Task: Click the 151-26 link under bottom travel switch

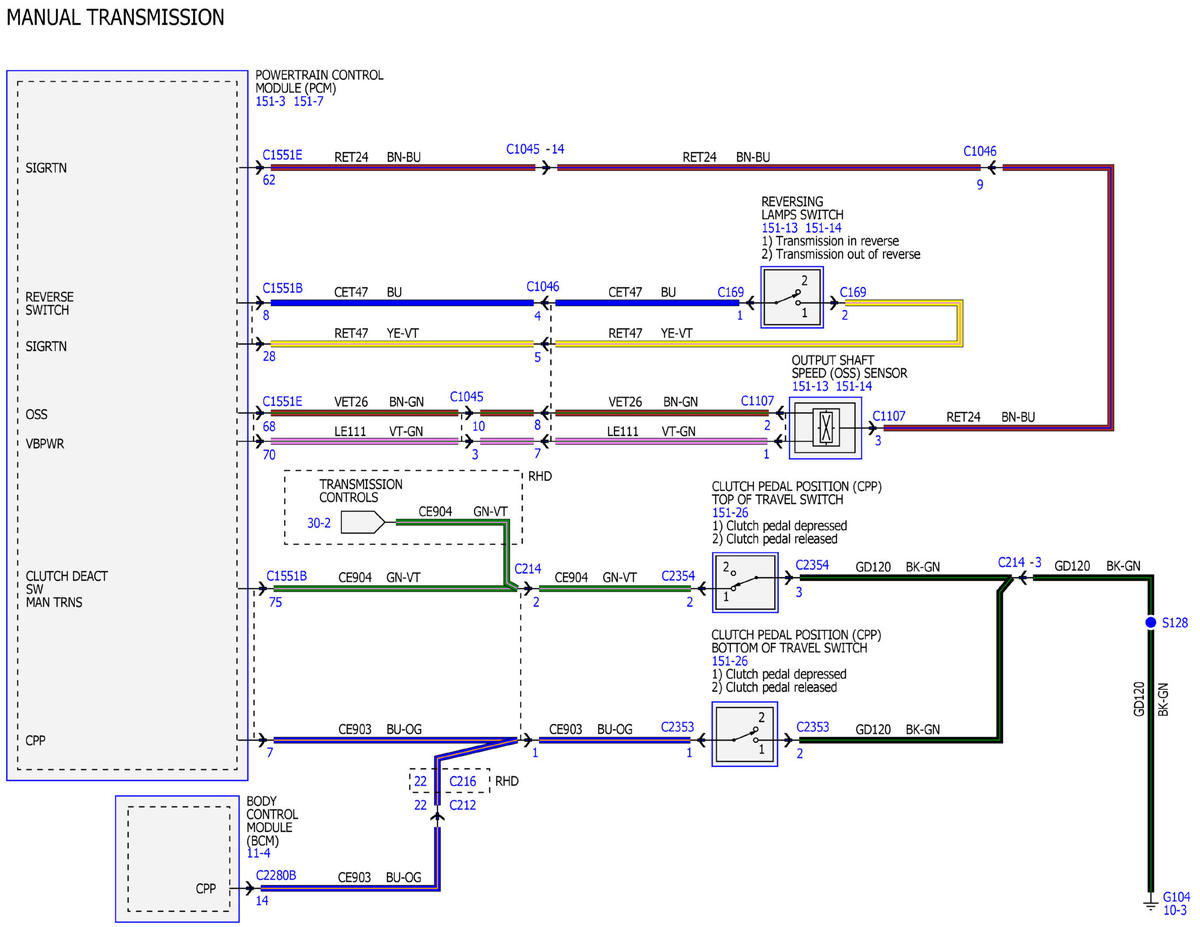Action: 729,661
